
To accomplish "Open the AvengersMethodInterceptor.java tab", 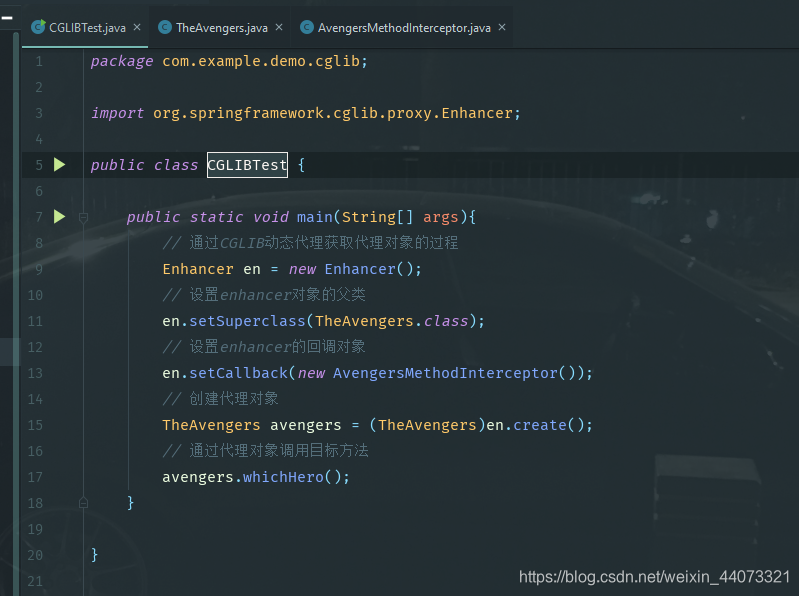I will (x=404, y=28).
